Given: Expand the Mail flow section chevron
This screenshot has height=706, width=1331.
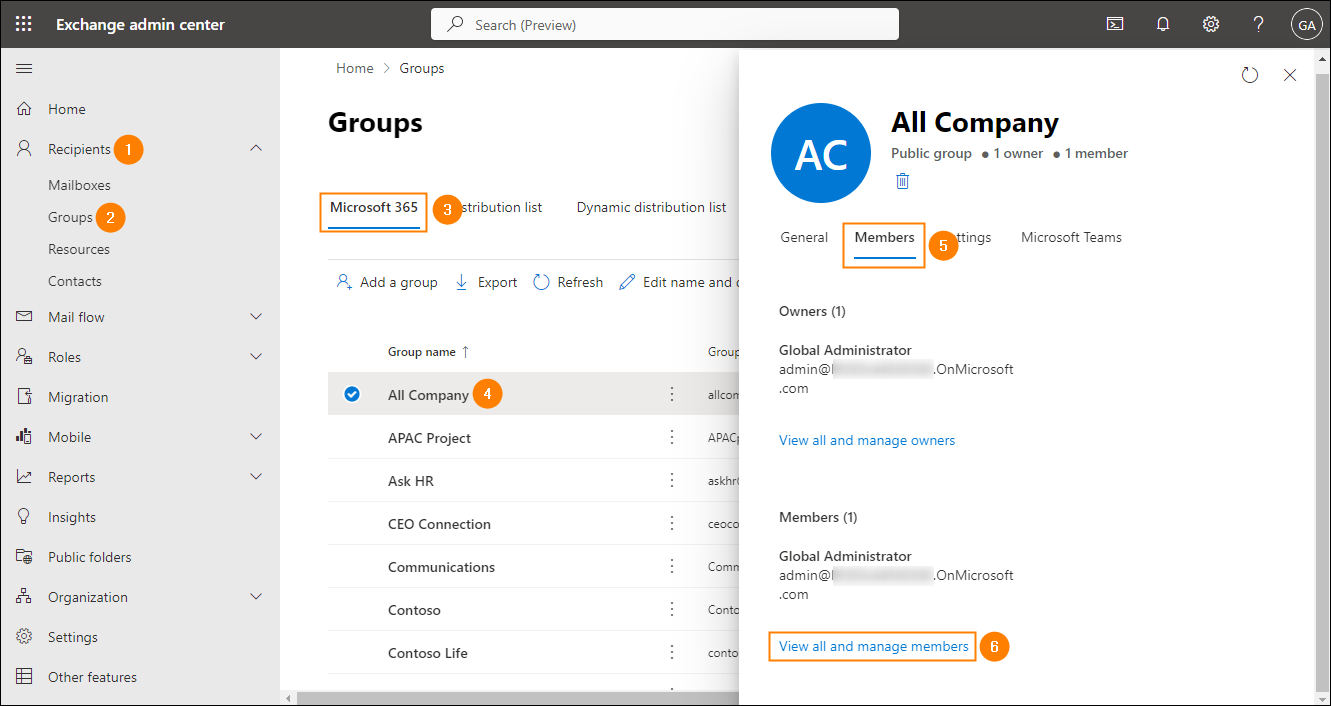Looking at the screenshot, I should pos(256,316).
